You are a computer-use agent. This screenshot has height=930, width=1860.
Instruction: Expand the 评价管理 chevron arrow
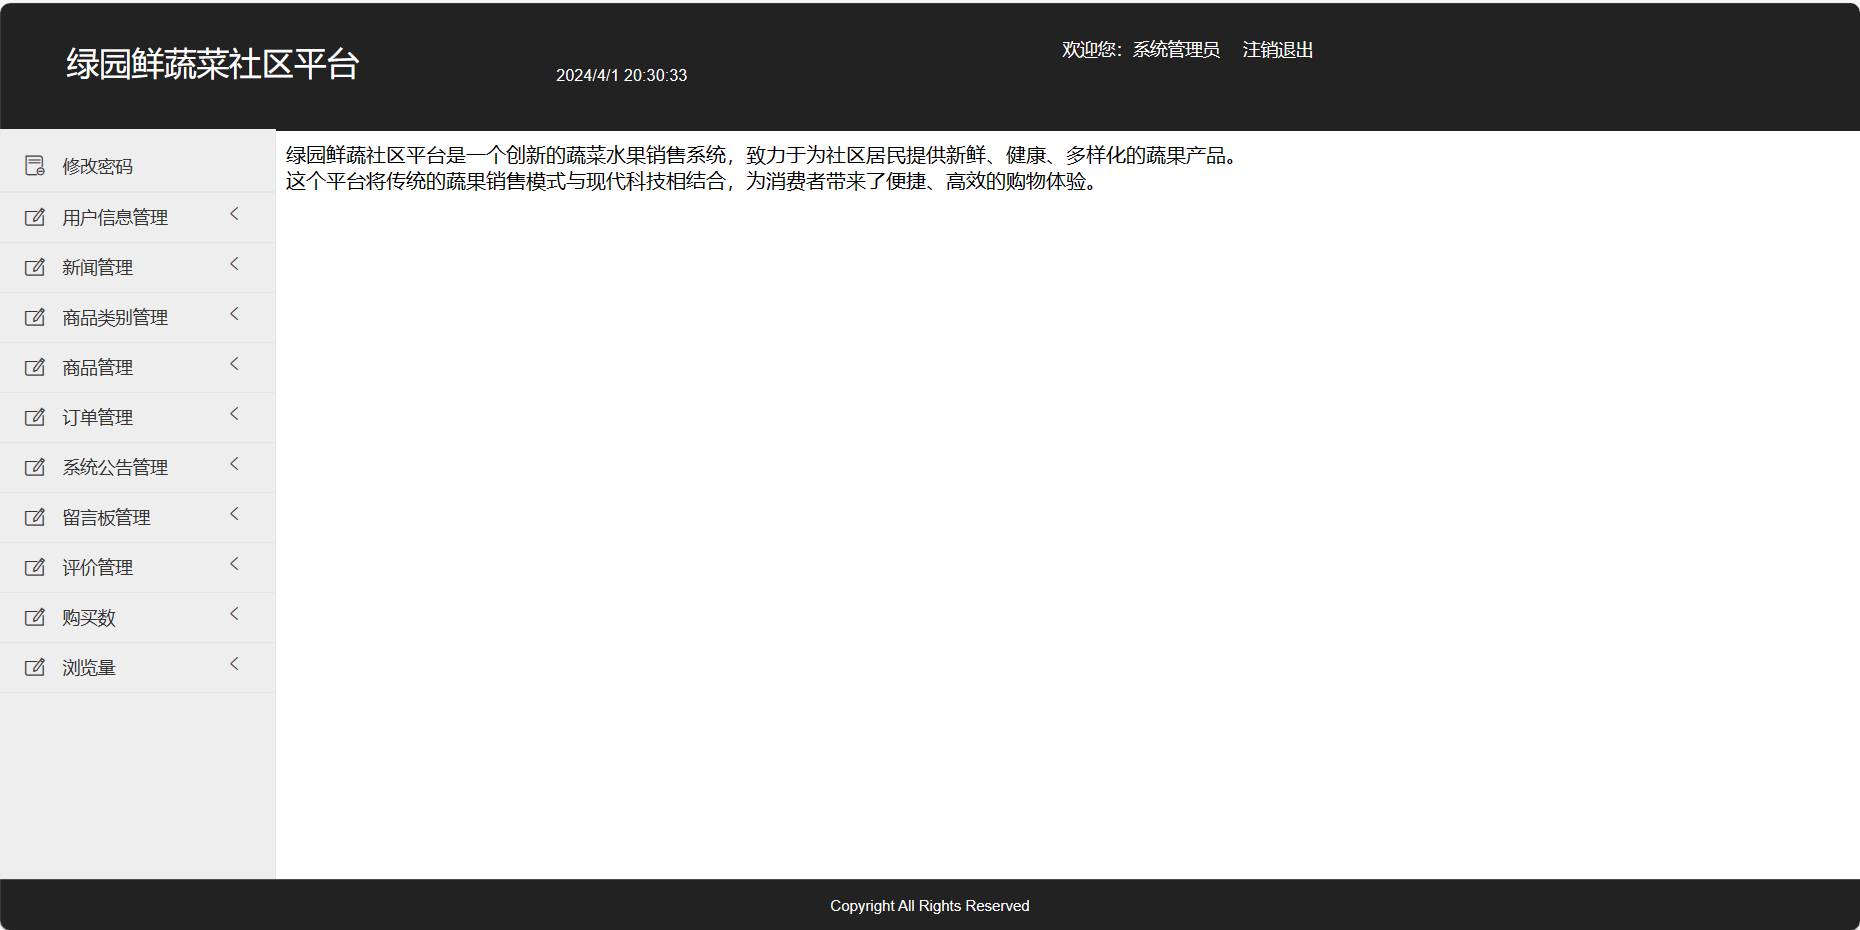coord(235,564)
